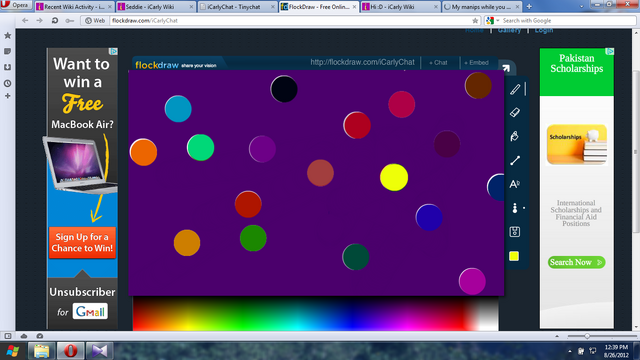Screen dimensions: 640x360
Task: Click the Opera Turbo status icon
Action: (40, 336)
